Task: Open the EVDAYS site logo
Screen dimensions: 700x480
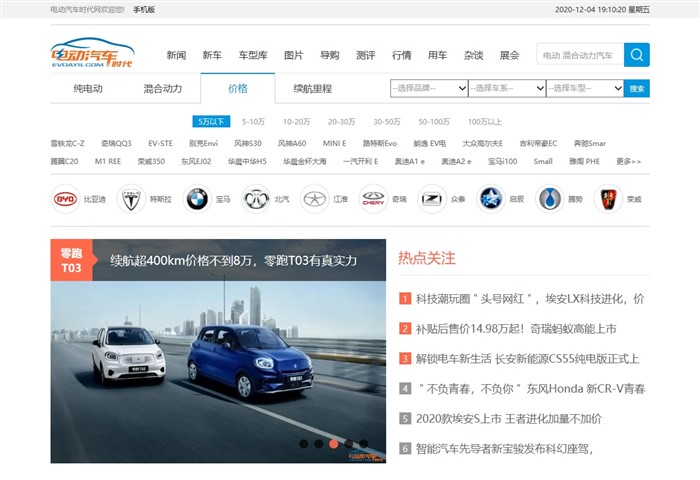Action: 92,53
